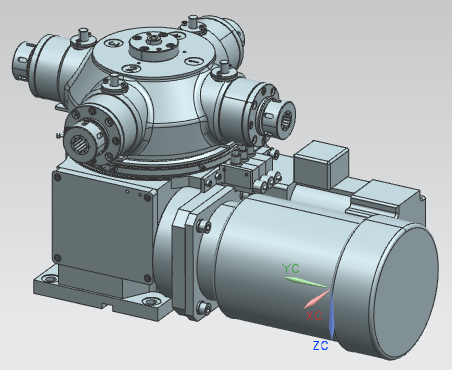
Task: Click the blue ZC axis arrow
Action: click(332, 315)
